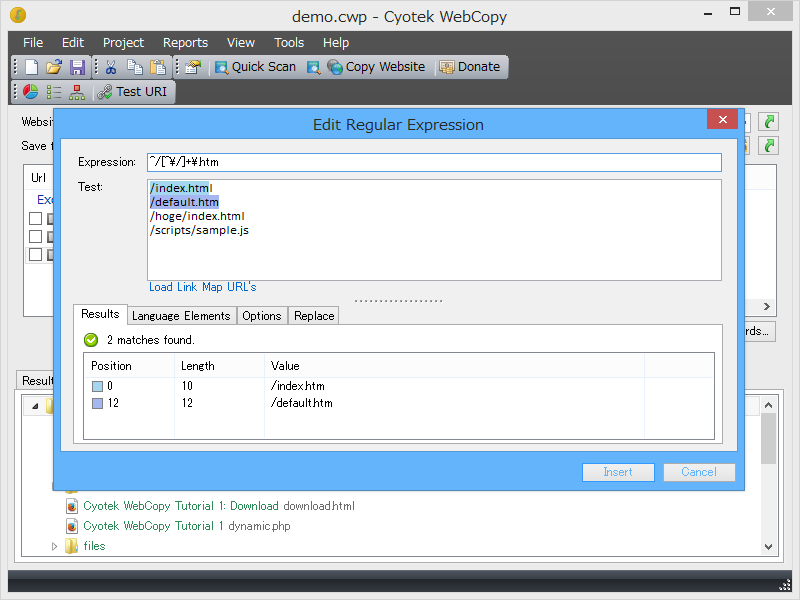Toggle the second checkbox in the Url list
Viewport: 800px width, 600px height.
pyautogui.click(x=35, y=237)
